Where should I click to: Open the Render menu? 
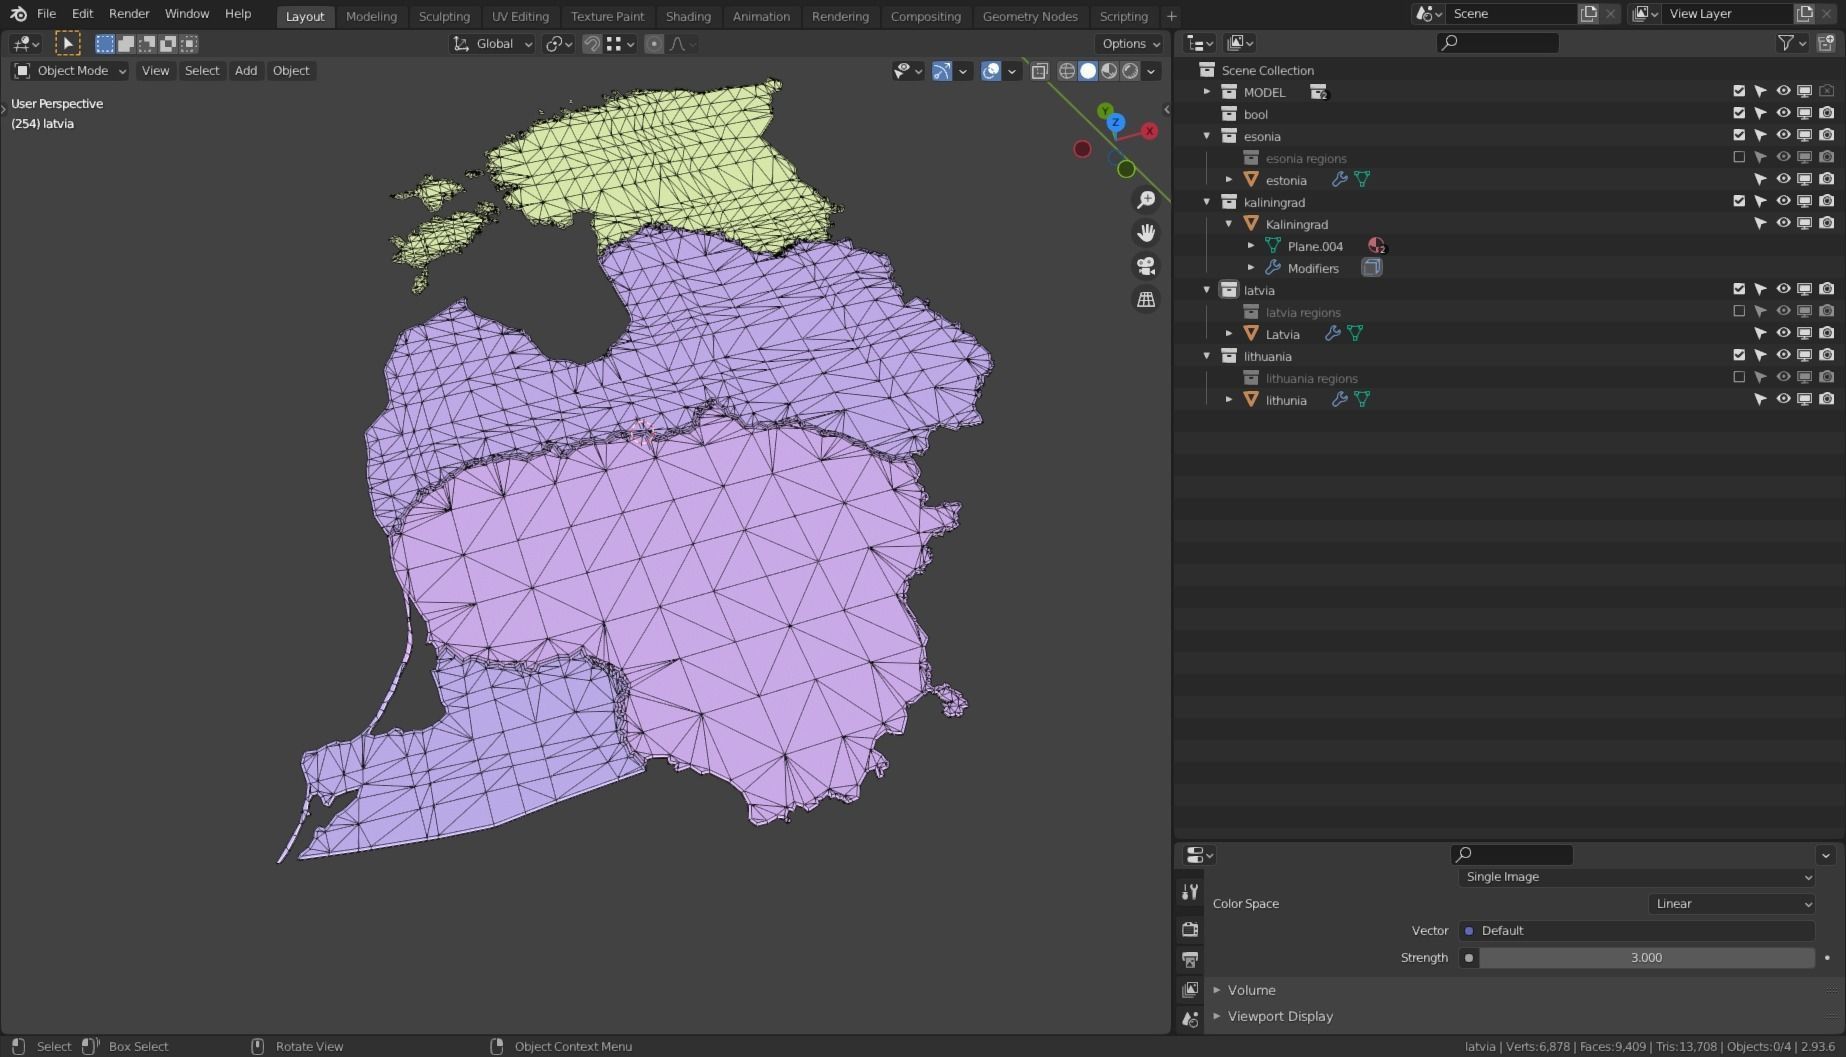(x=129, y=14)
